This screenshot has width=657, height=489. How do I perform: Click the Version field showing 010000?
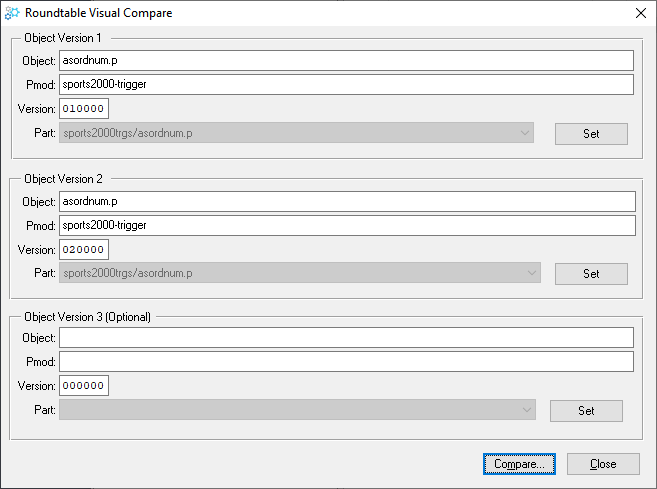[84, 109]
